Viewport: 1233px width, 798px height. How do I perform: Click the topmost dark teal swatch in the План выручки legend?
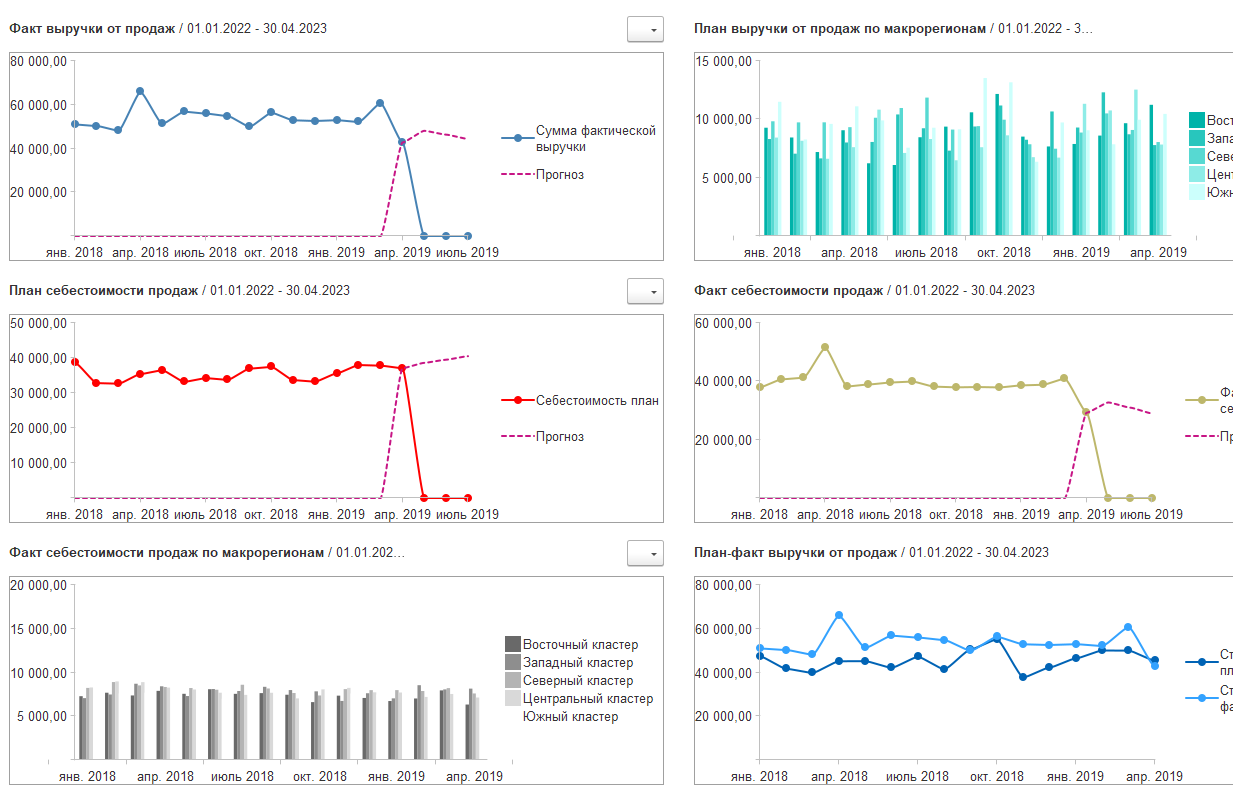[x=1197, y=120]
